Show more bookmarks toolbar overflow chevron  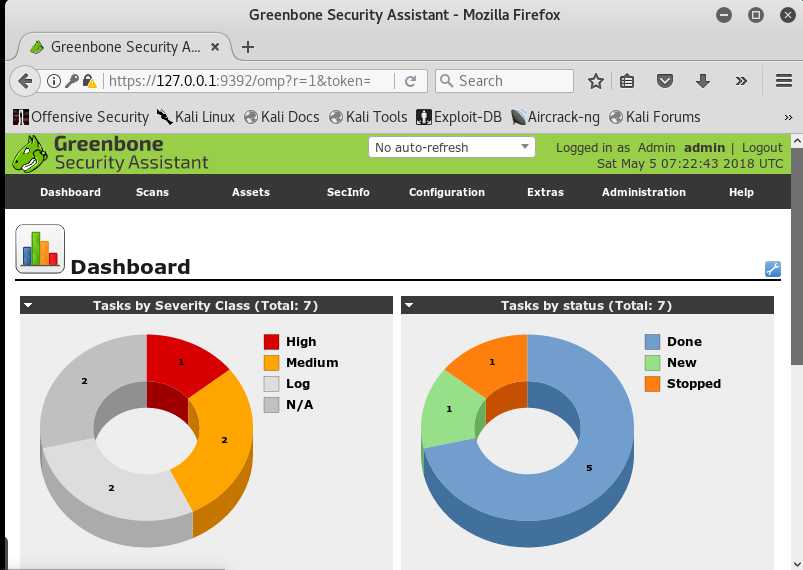(x=788, y=117)
